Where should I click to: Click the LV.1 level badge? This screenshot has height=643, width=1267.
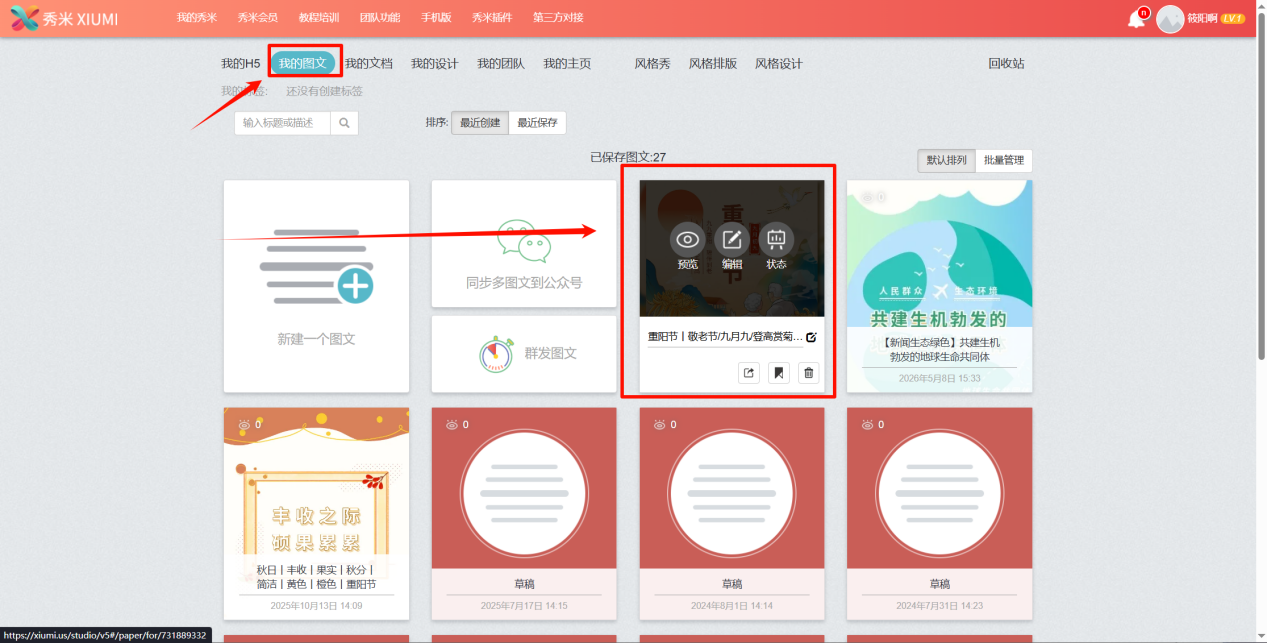1233,19
